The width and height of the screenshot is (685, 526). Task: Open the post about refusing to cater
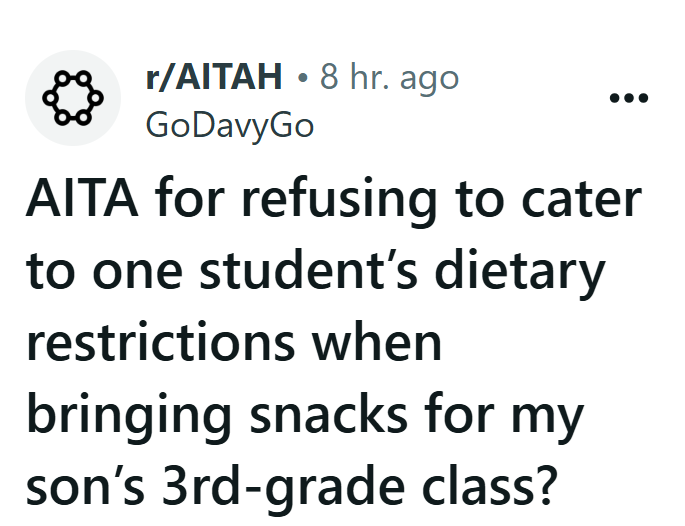pyautogui.click(x=332, y=342)
